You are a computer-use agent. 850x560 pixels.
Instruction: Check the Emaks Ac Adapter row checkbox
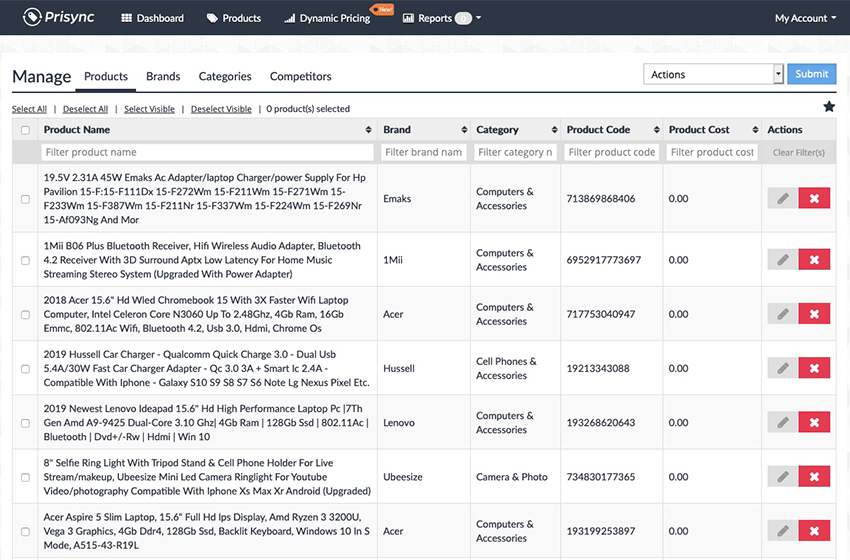[x=25, y=199]
